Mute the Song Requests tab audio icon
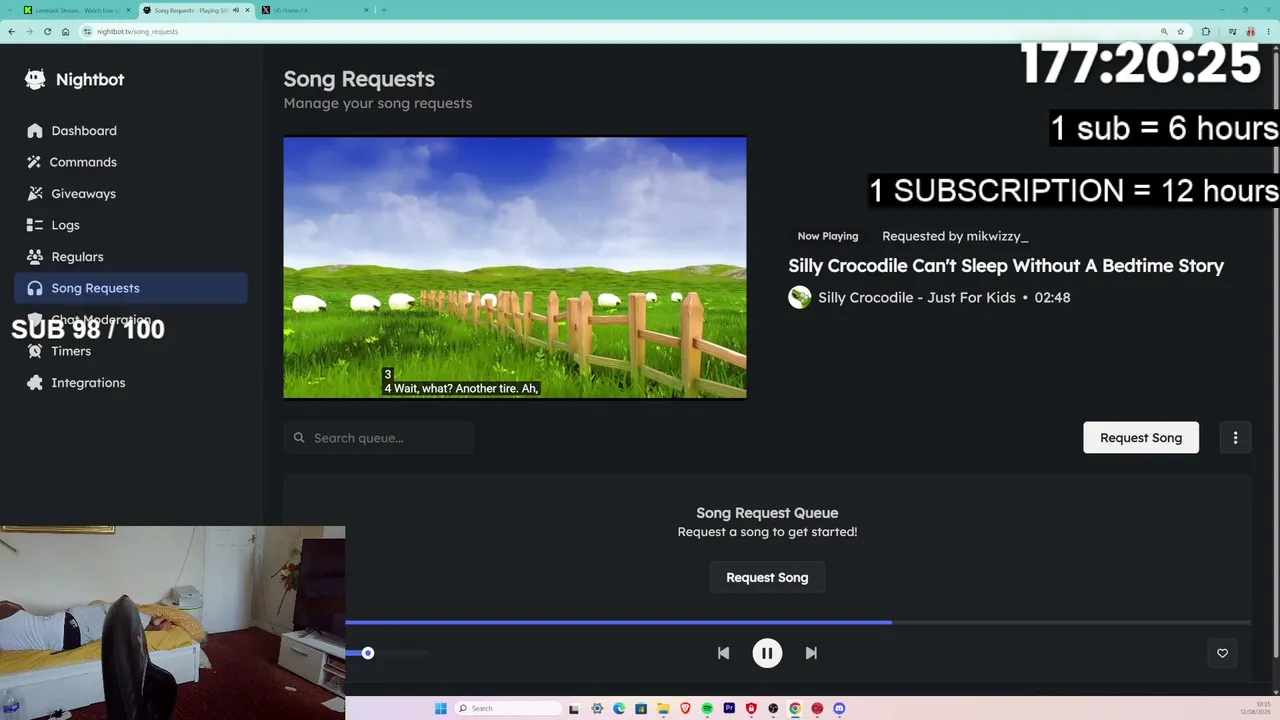This screenshot has height=720, width=1280. point(235,10)
